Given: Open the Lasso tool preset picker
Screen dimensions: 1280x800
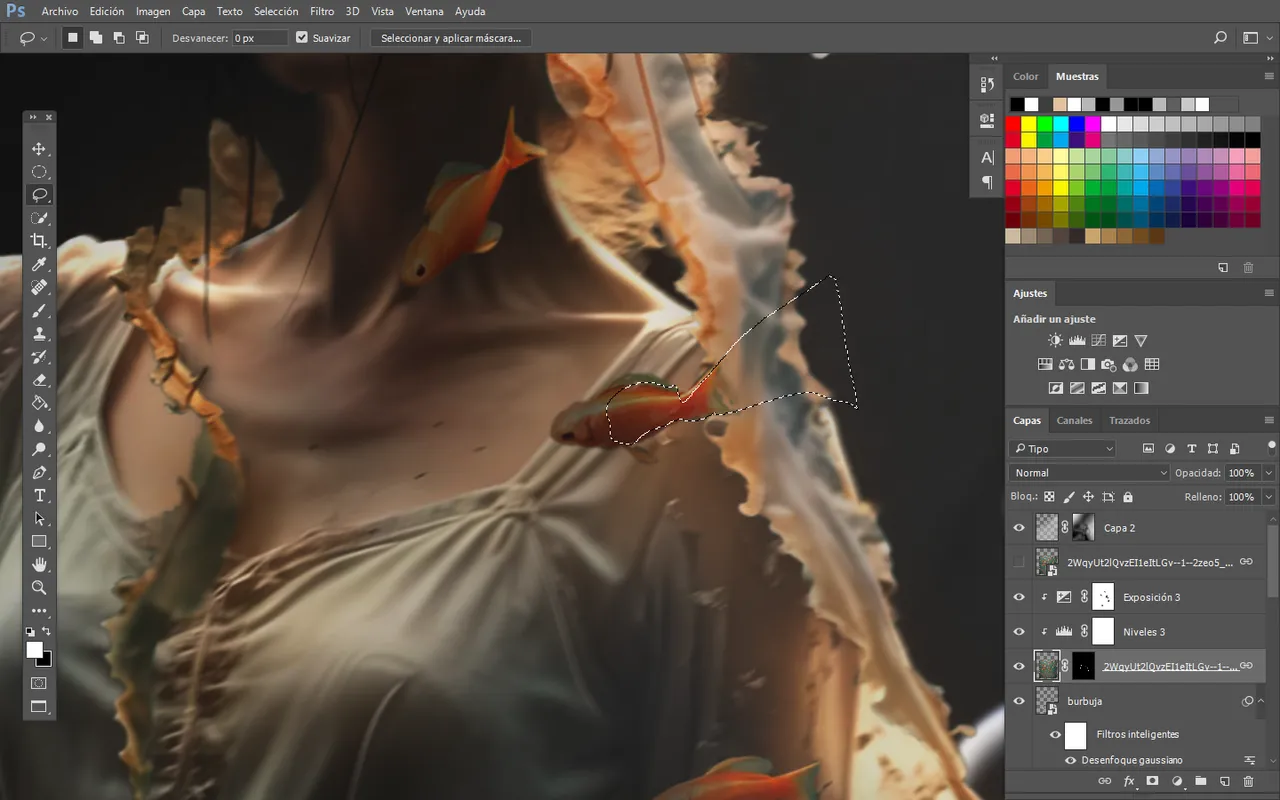Looking at the screenshot, I should [34, 38].
